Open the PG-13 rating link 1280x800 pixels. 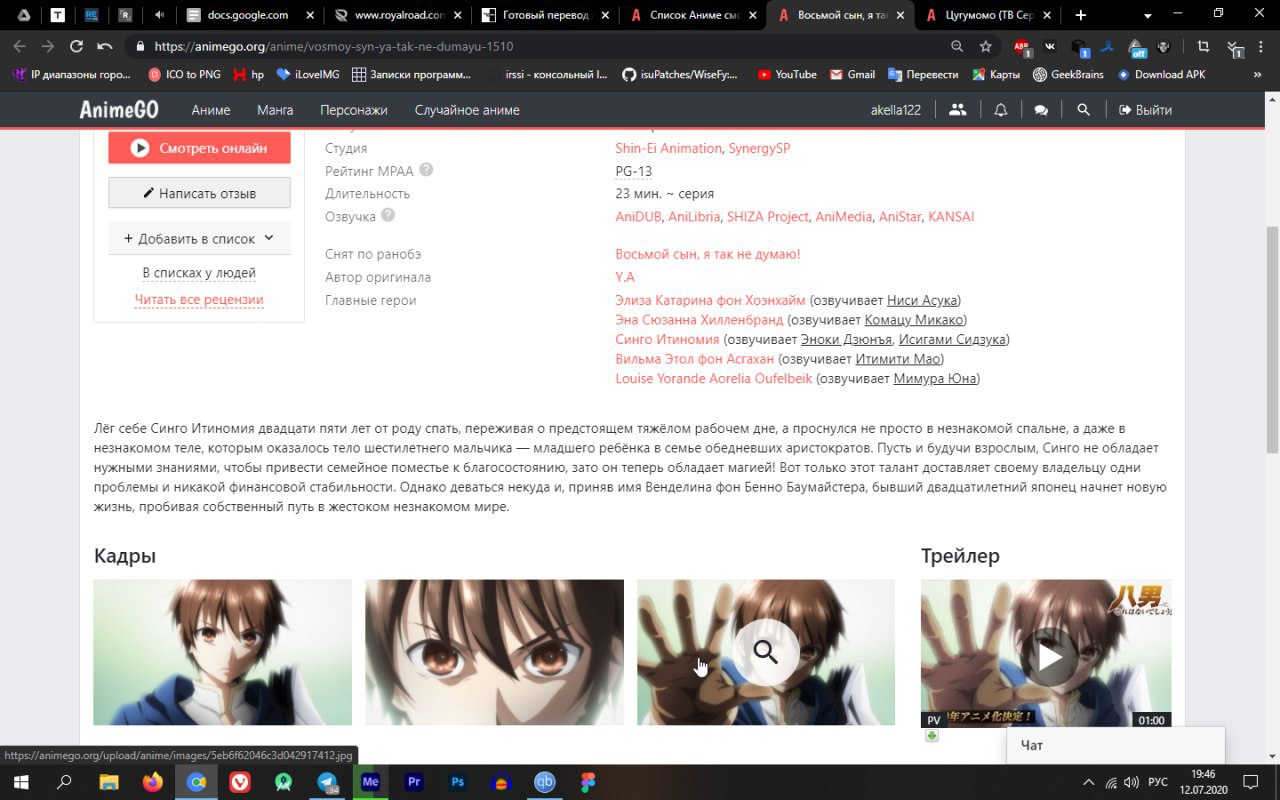pyautogui.click(x=633, y=171)
